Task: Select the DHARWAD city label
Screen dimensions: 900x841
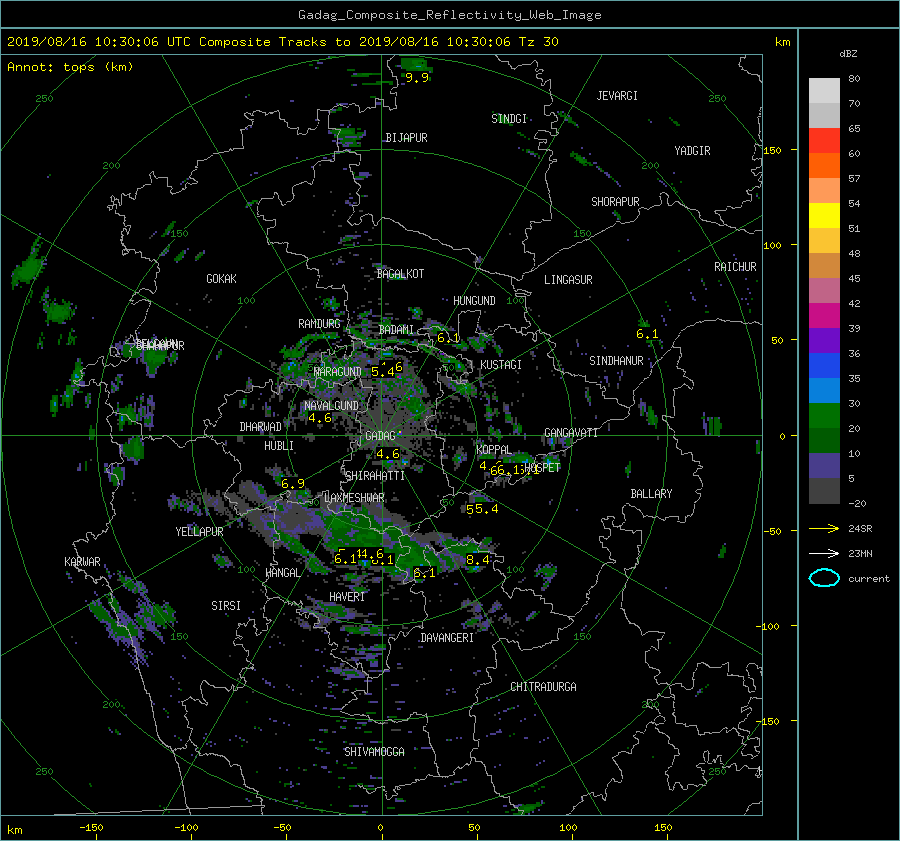Action: 261,427
